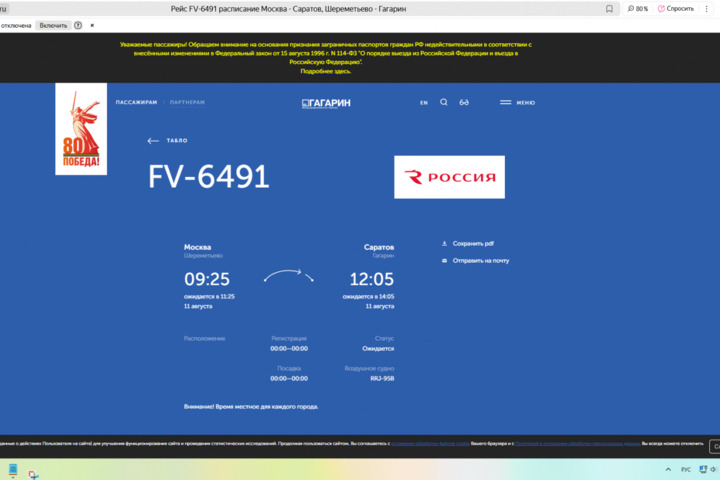Click the ГАГАРИН airport logo
Screen dimensions: 720x480
(326, 103)
